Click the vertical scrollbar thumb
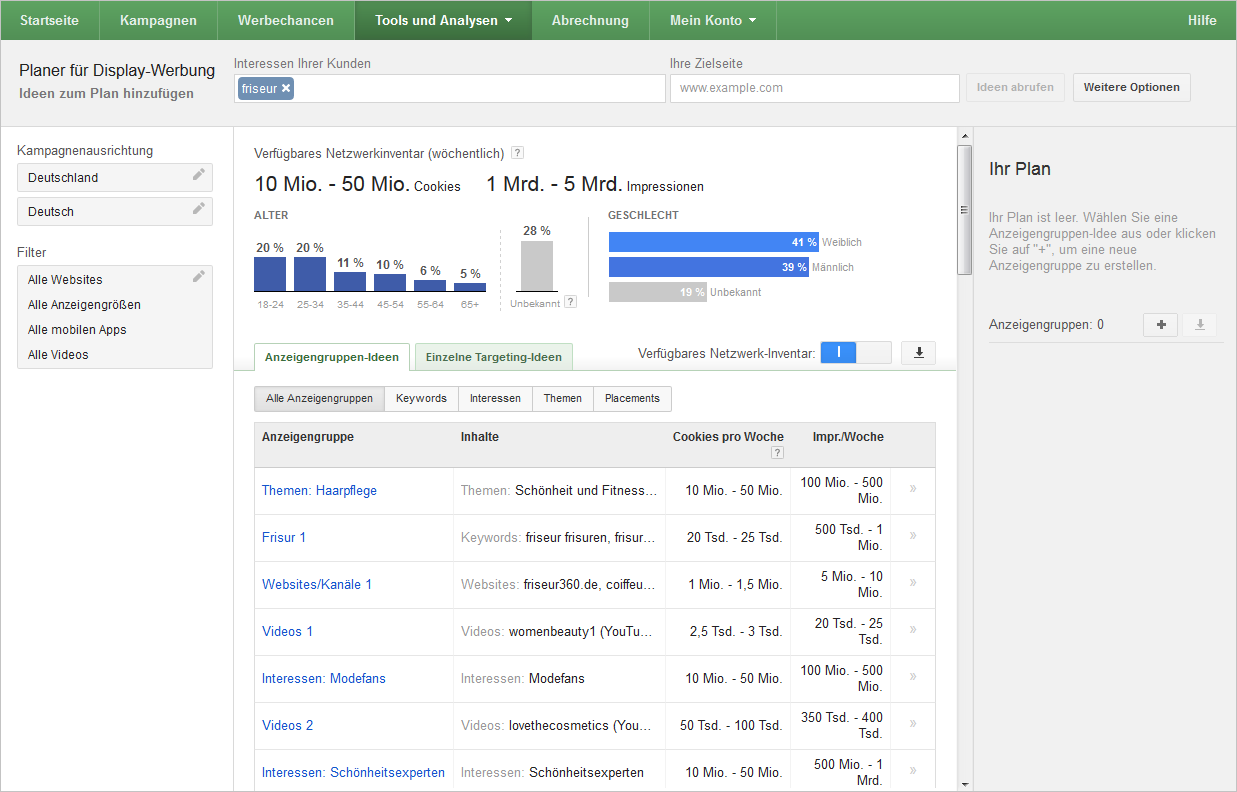The image size is (1237, 792). click(964, 210)
